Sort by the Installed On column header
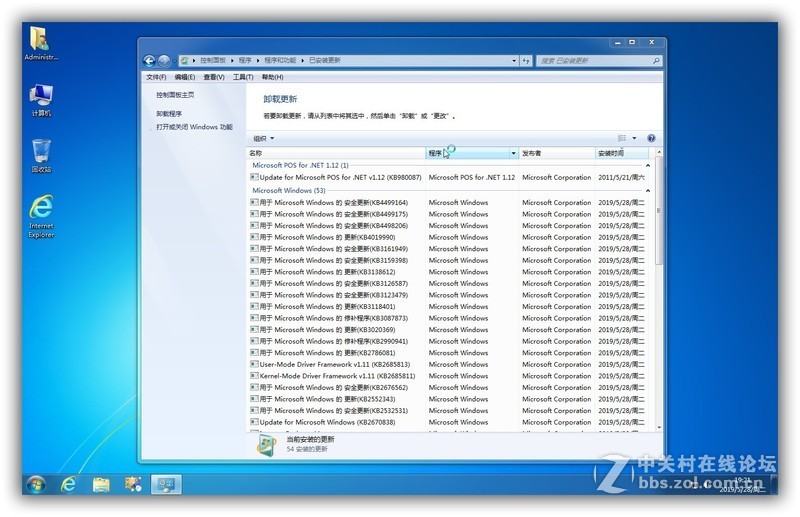The width and height of the screenshot is (800, 517). point(622,153)
